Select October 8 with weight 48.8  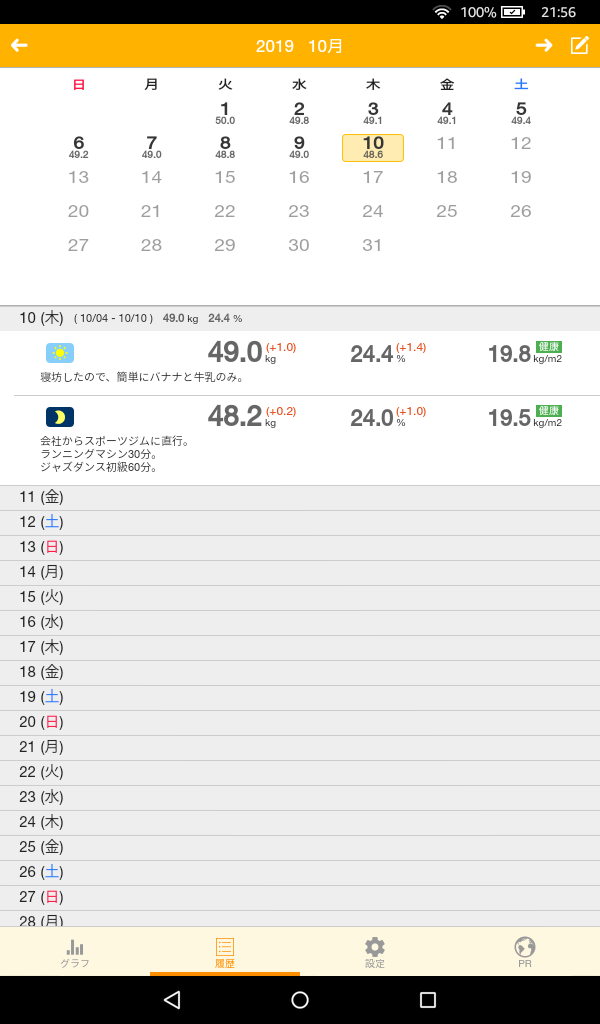225,147
